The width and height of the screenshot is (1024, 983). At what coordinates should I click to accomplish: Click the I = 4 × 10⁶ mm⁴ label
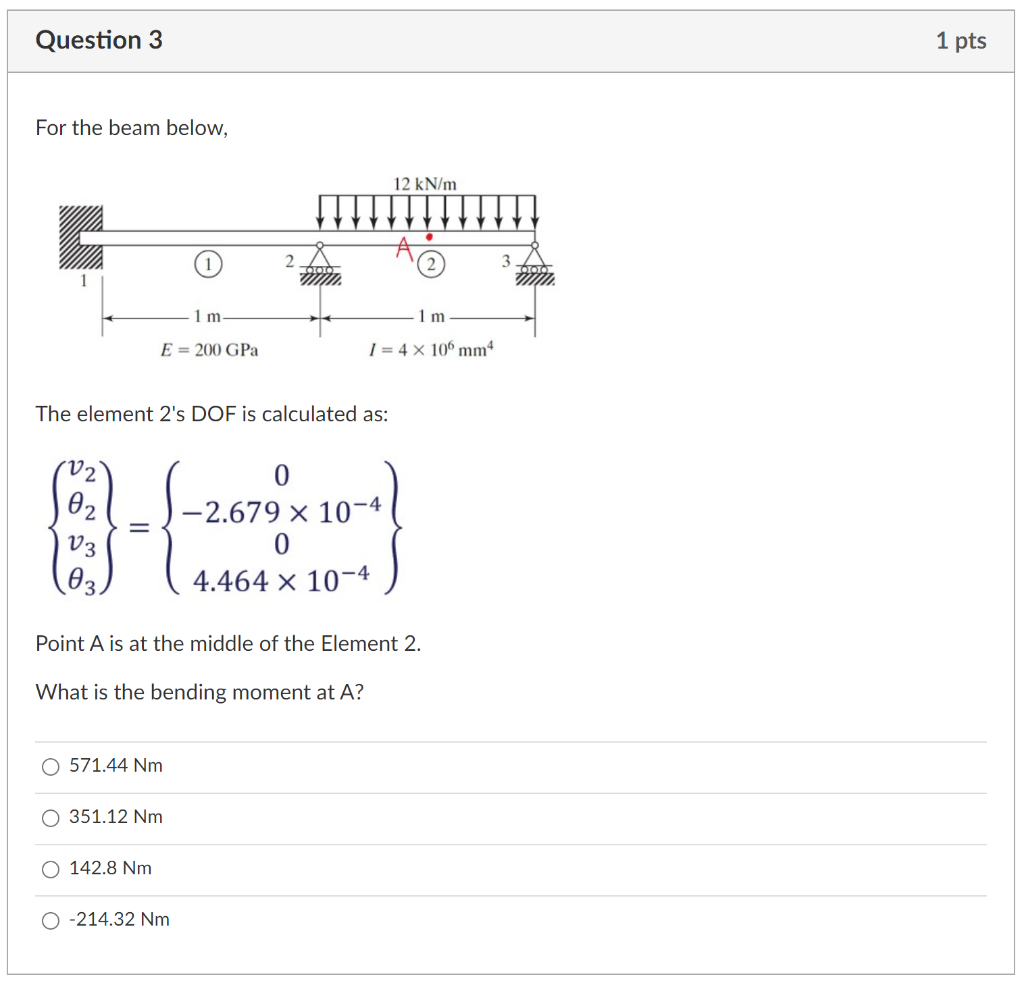430,350
